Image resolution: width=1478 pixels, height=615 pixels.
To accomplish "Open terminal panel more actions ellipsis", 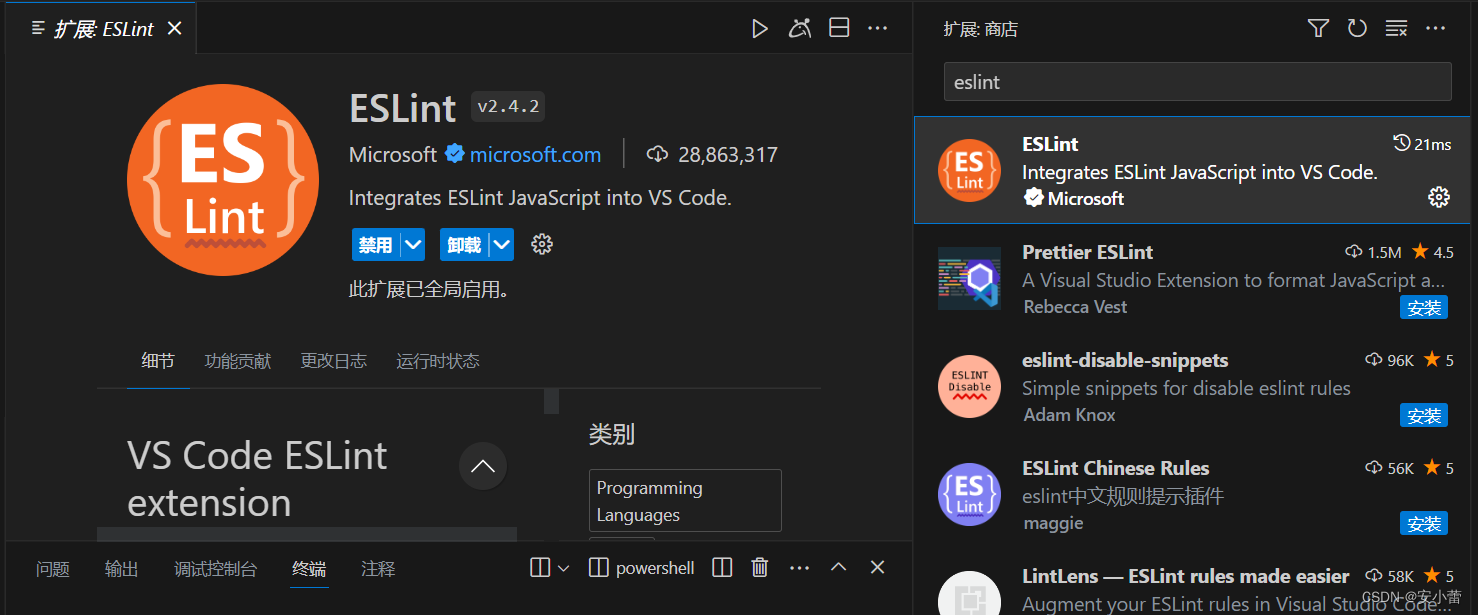I will [x=799, y=568].
